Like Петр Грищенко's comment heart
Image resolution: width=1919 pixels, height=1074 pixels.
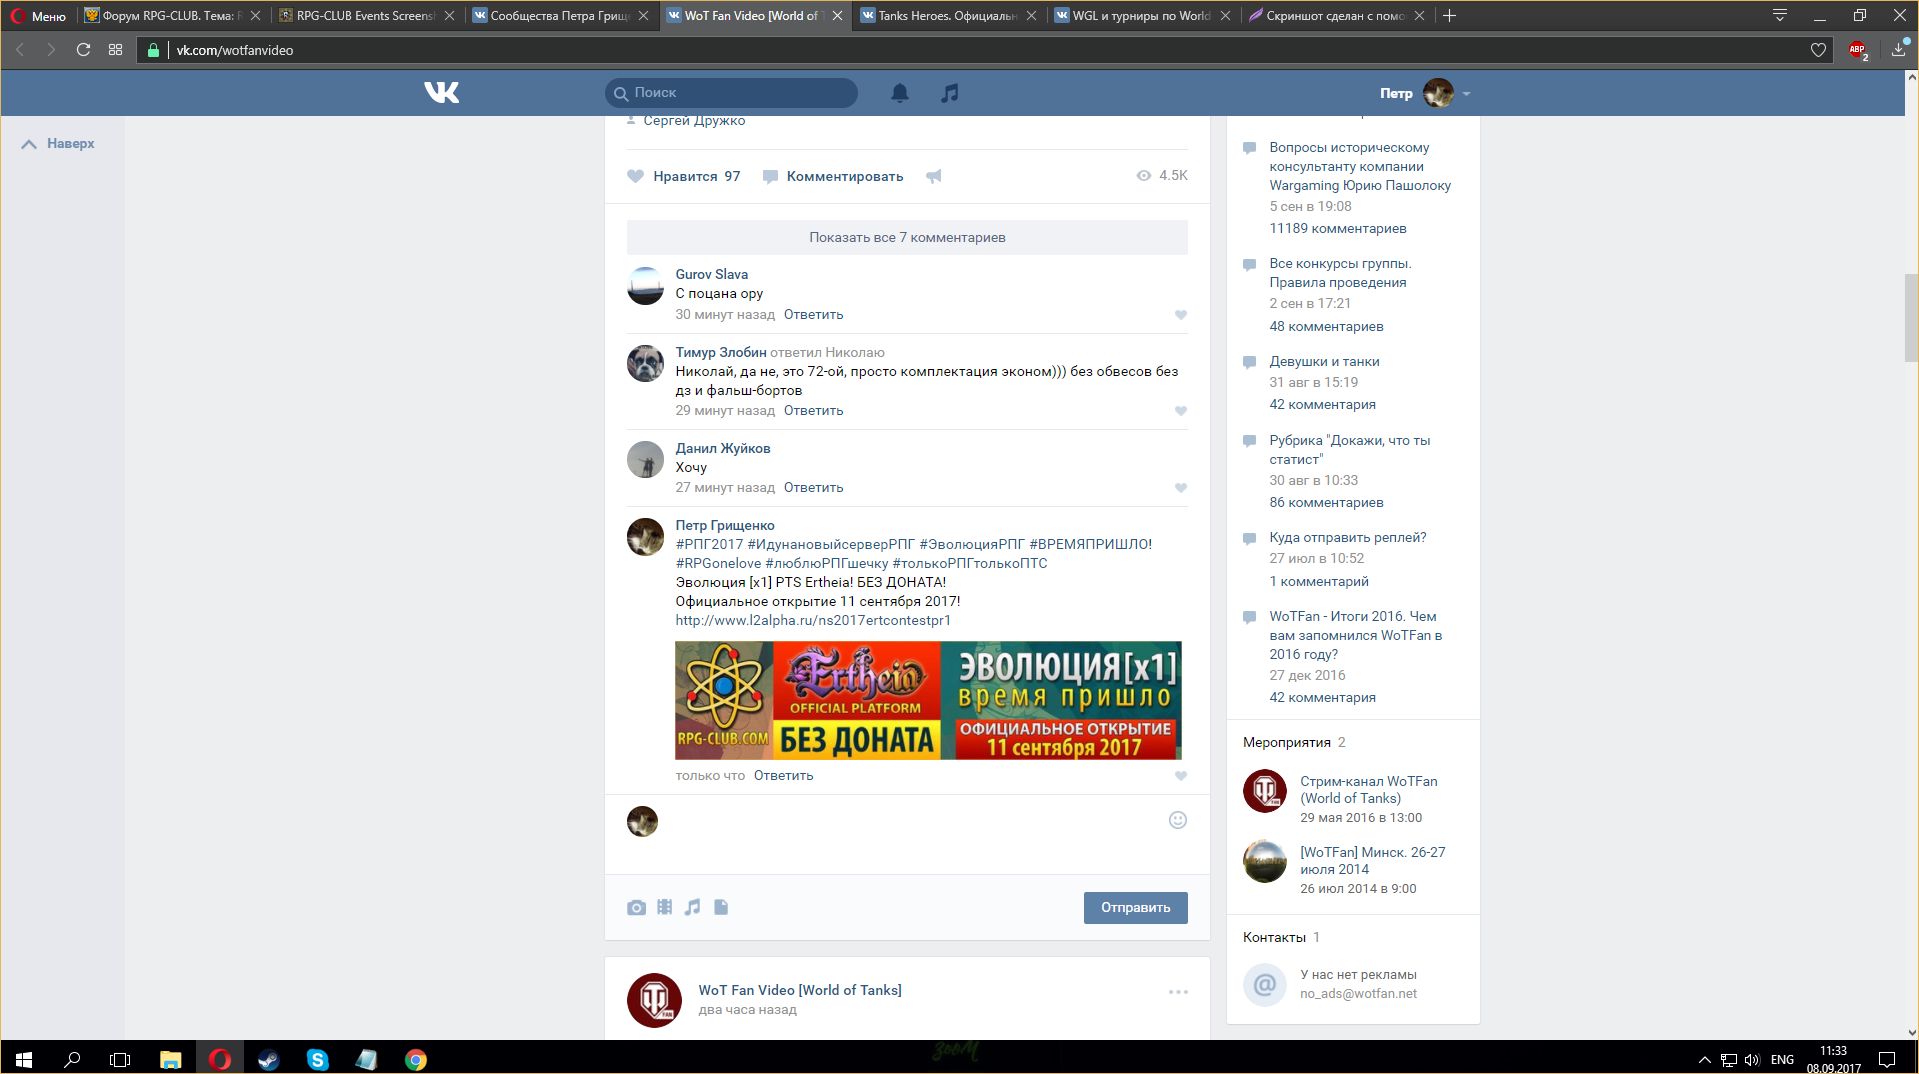[x=1180, y=776]
